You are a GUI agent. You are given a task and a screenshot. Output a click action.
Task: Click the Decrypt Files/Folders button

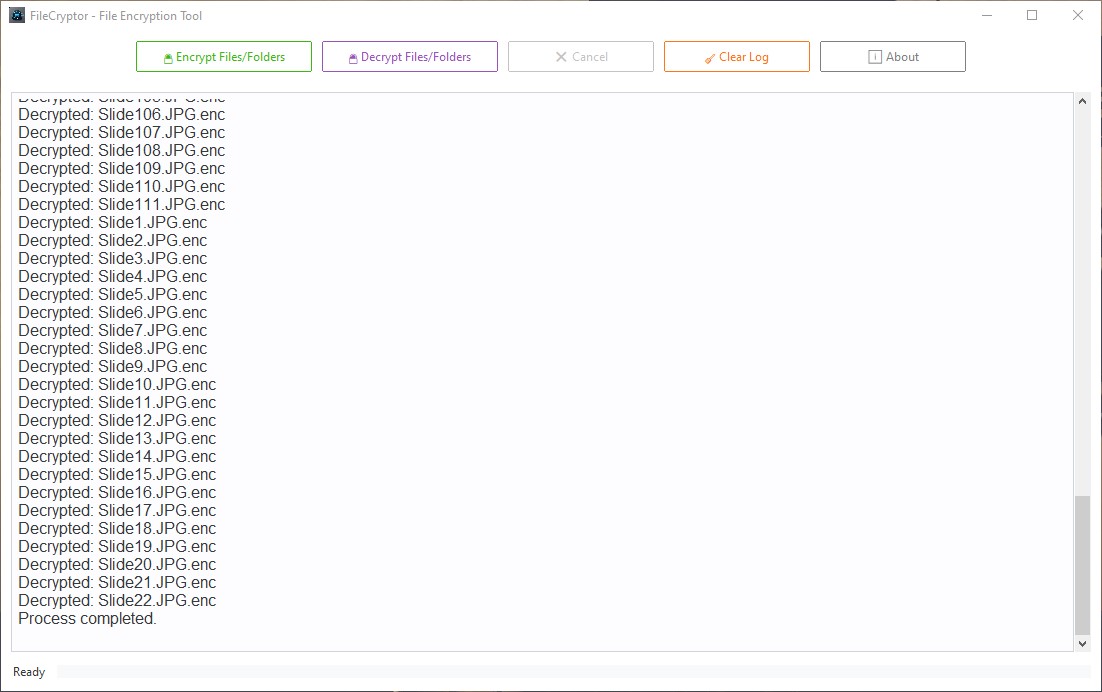[410, 57]
